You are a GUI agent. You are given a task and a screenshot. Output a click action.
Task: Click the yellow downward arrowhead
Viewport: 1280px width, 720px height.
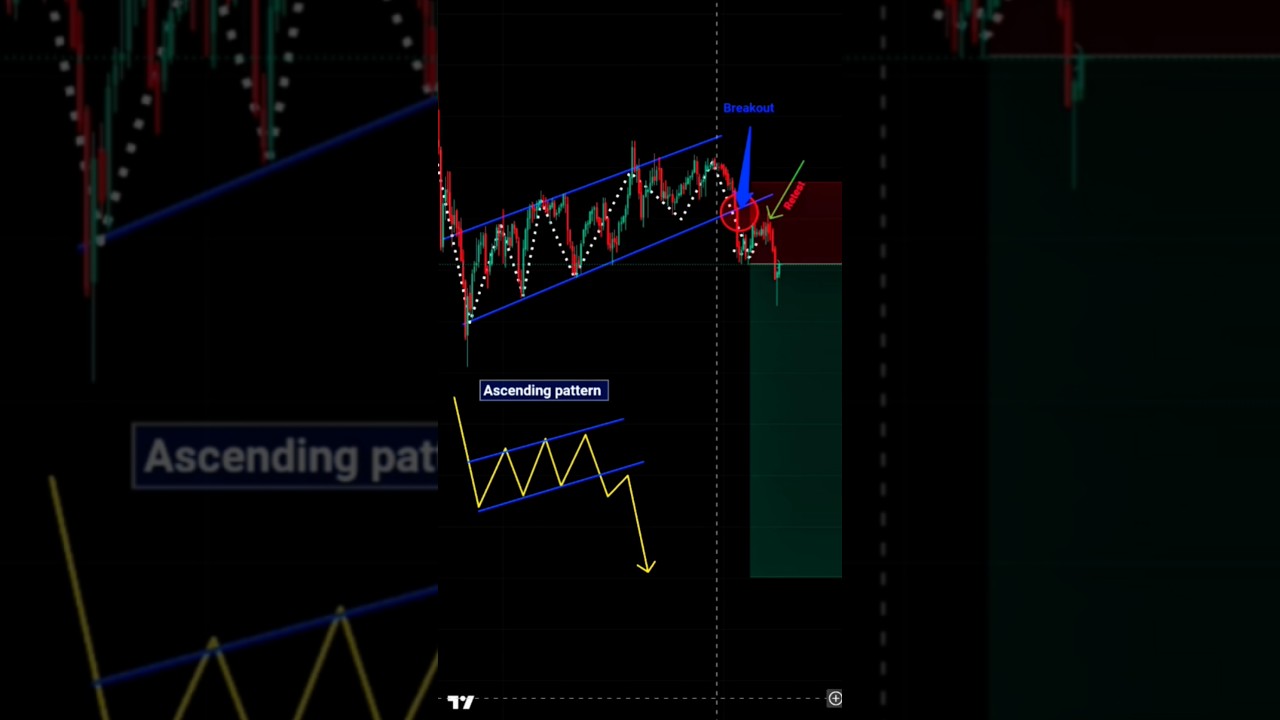point(647,567)
